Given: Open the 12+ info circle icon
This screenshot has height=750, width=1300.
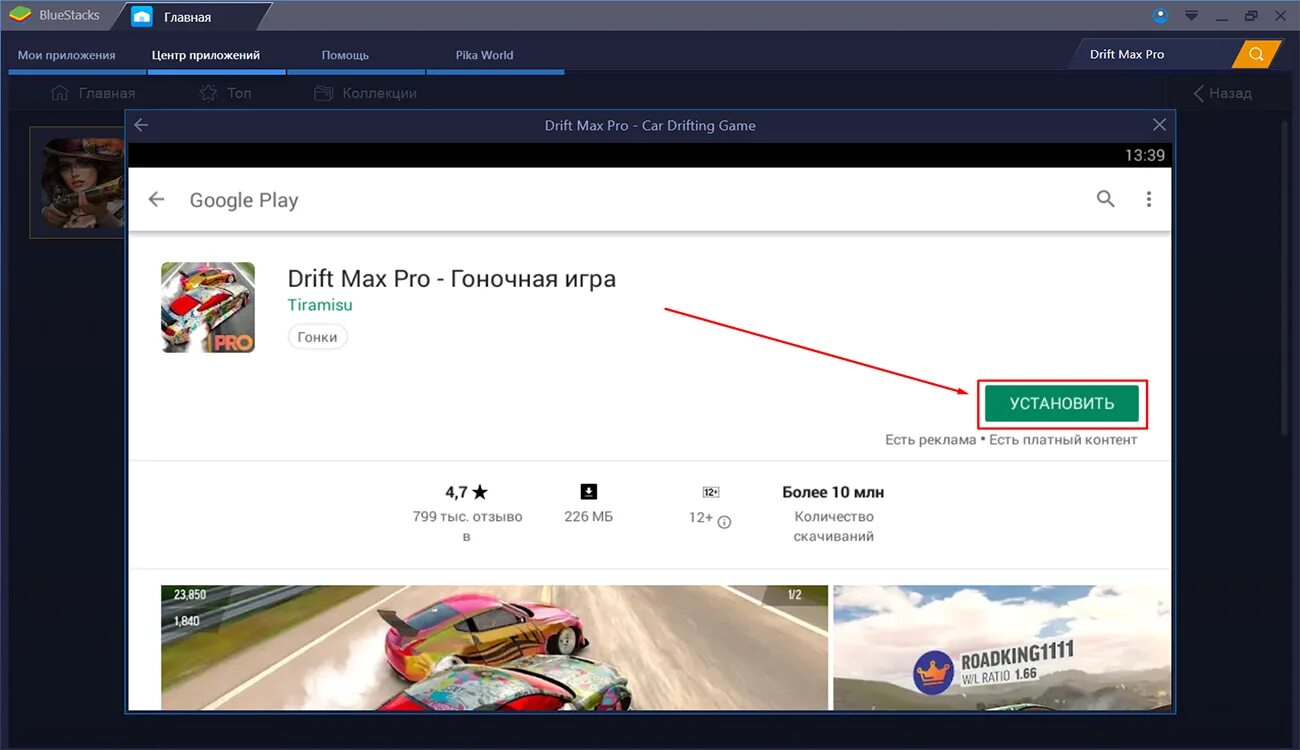Looking at the screenshot, I should click(x=724, y=522).
